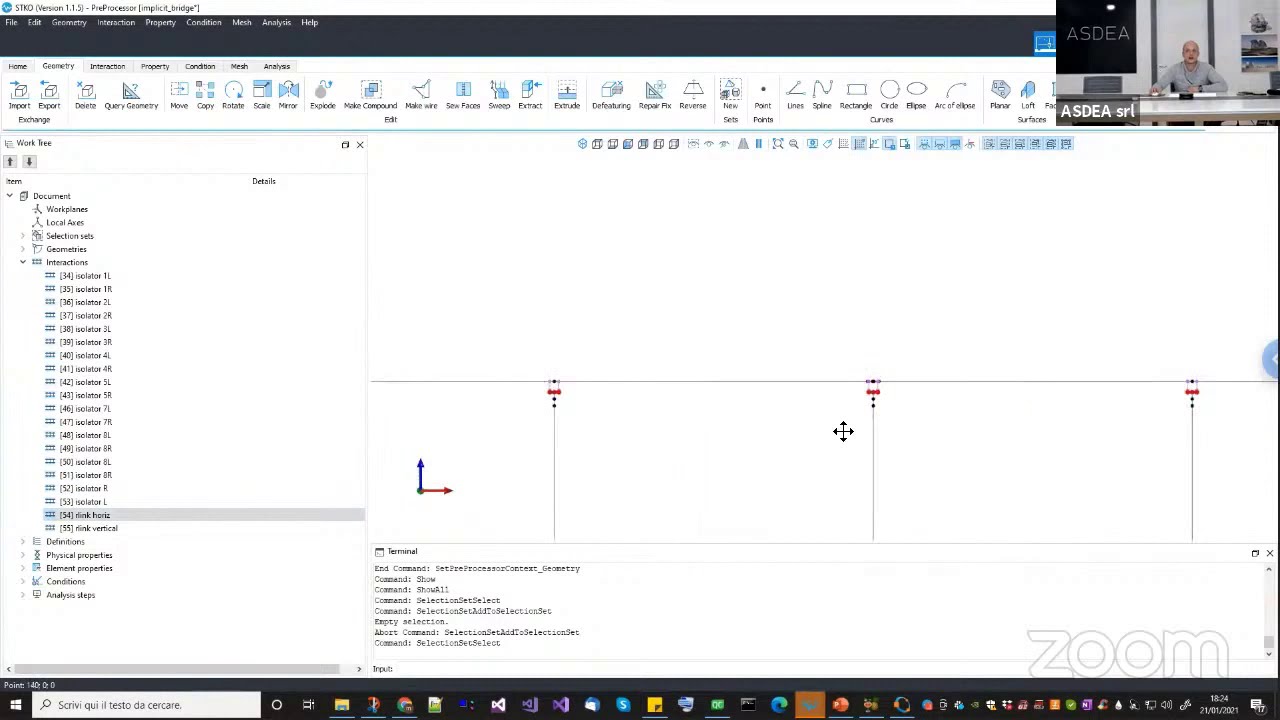Viewport: 1280px width, 720px height.
Task: Select the [34] isolator 1L item
Action: point(84,276)
